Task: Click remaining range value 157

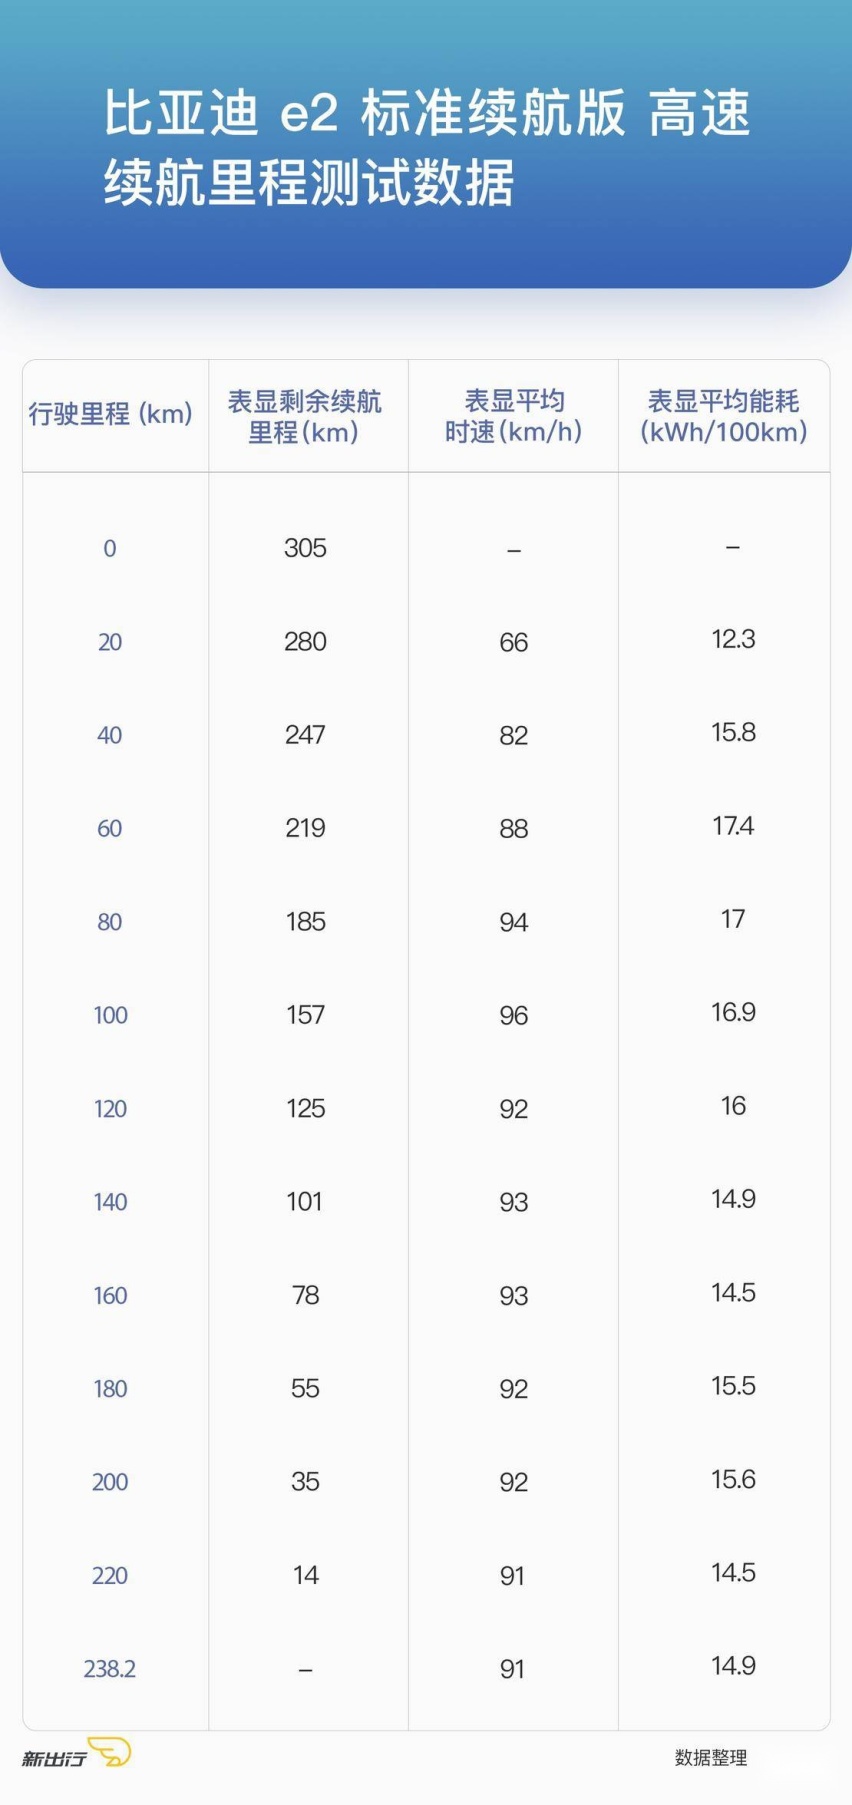Action: coord(305,1015)
